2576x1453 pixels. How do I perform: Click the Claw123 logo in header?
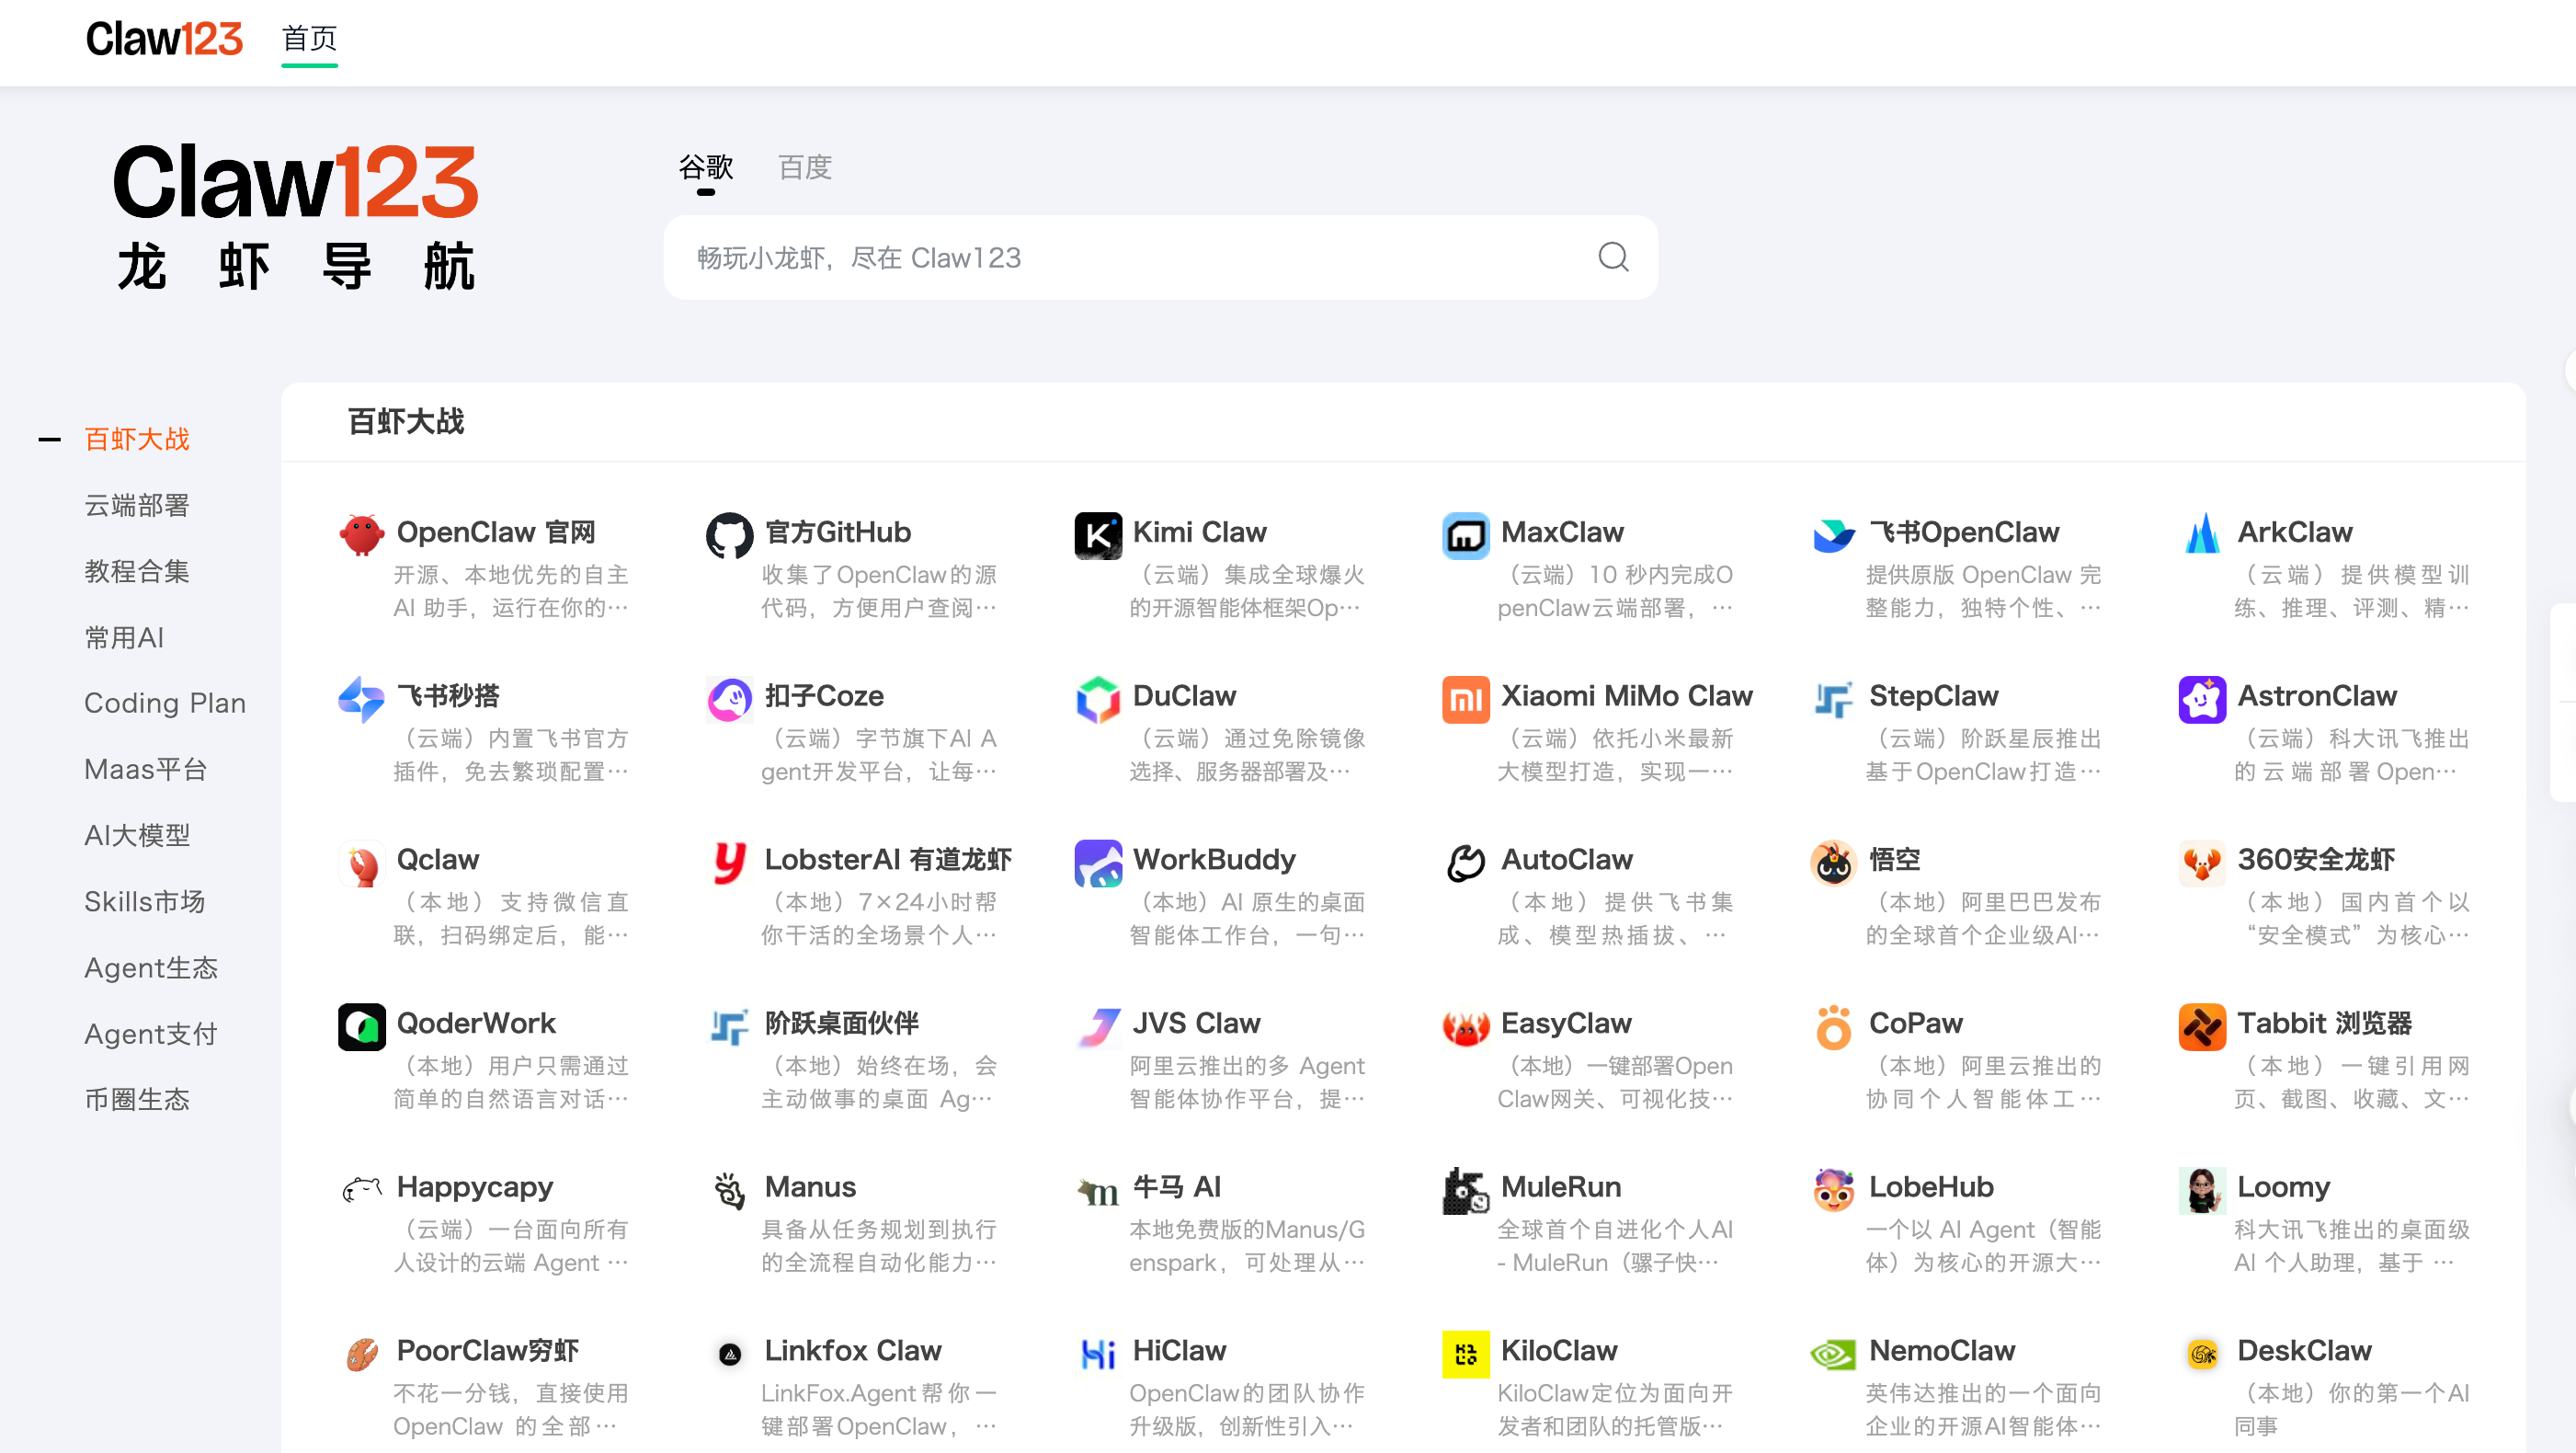point(164,39)
